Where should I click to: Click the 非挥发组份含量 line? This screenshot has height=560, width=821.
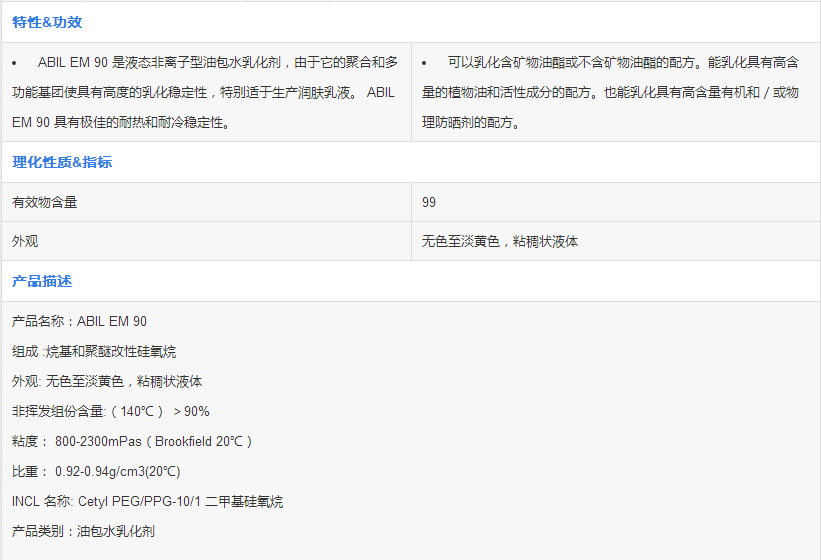(x=110, y=412)
